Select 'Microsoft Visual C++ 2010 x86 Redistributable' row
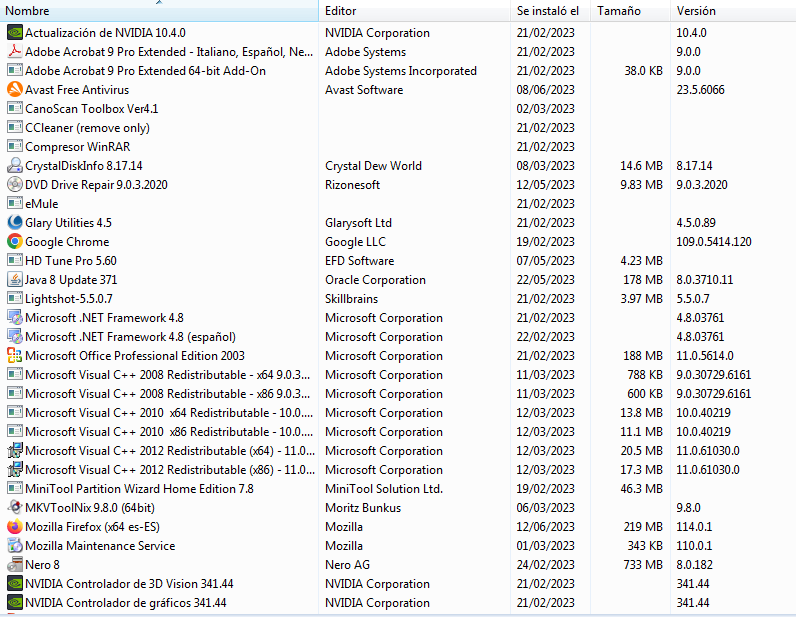Image resolution: width=796 pixels, height=617 pixels. 169,432
